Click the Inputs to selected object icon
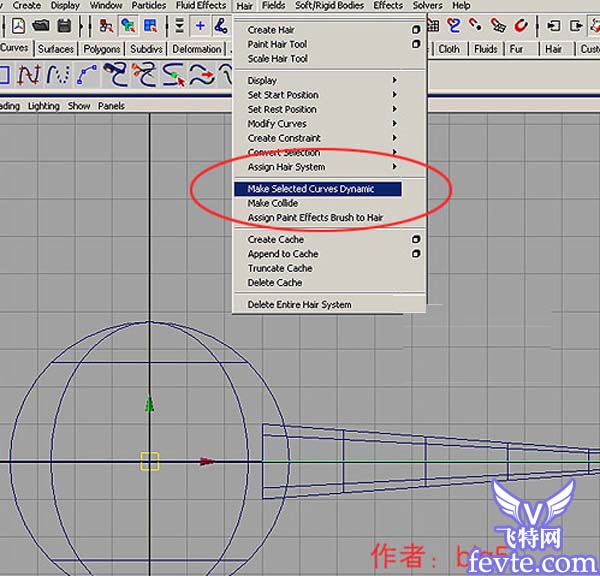Viewport: 600px width, 576px height. (553, 26)
